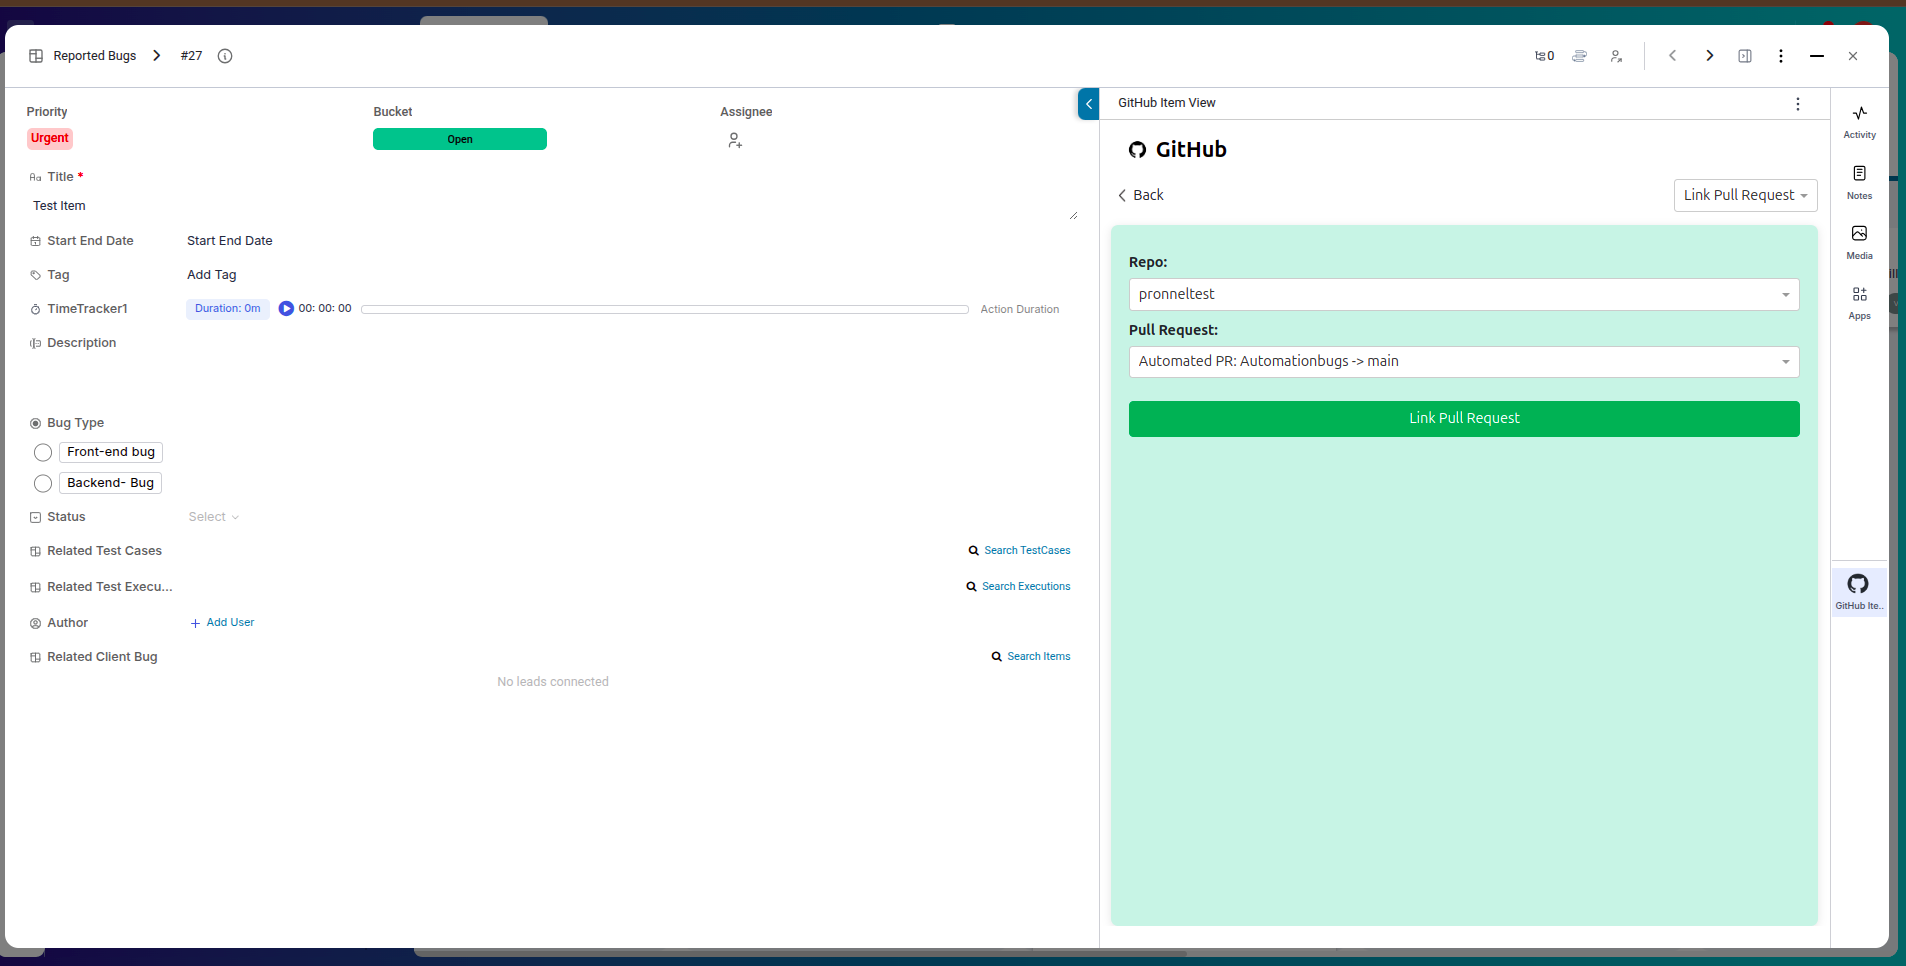This screenshot has width=1906, height=966.
Task: Click the Reported Bugs breadcrumb
Action: click(95, 56)
